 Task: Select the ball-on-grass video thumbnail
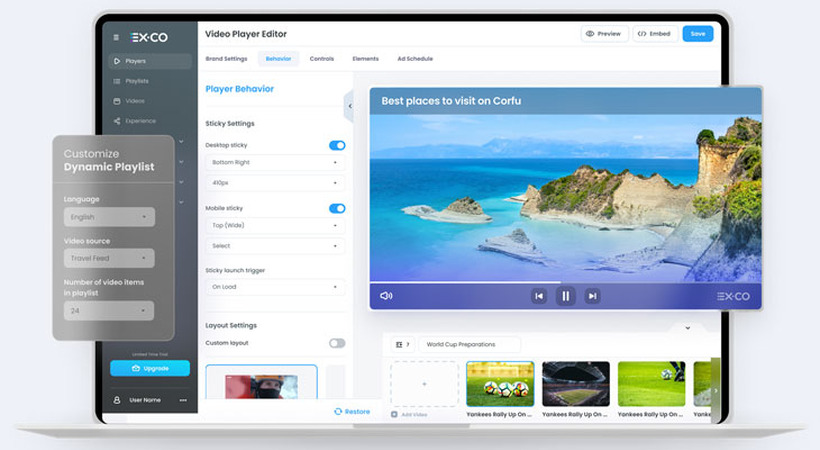click(x=652, y=384)
